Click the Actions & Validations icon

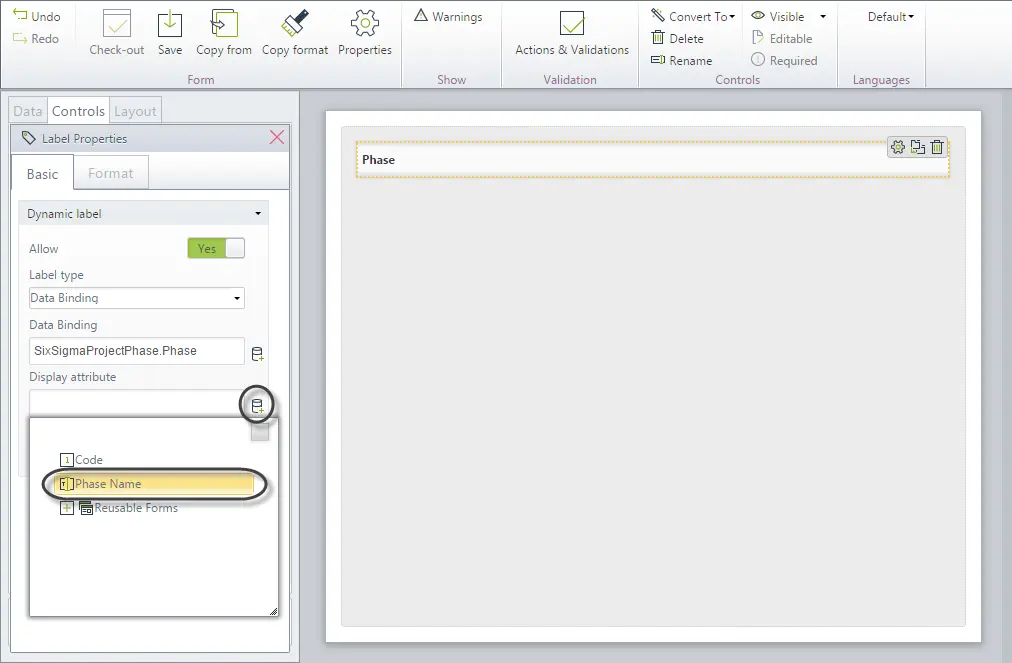tap(571, 24)
